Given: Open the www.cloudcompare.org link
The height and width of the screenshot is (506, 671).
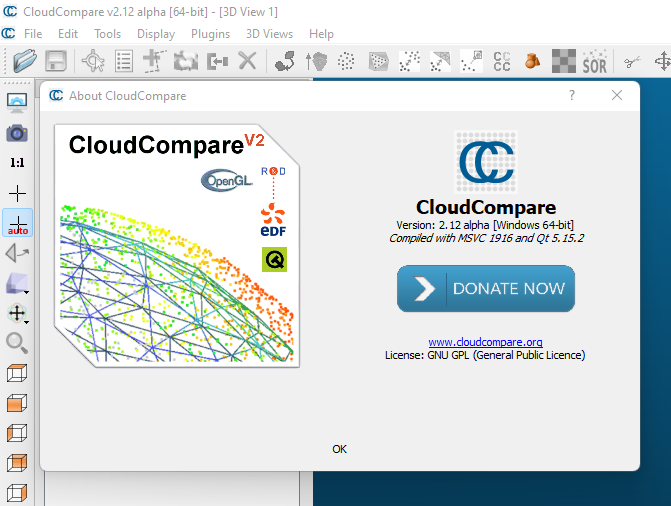Looking at the screenshot, I should tap(485, 342).
